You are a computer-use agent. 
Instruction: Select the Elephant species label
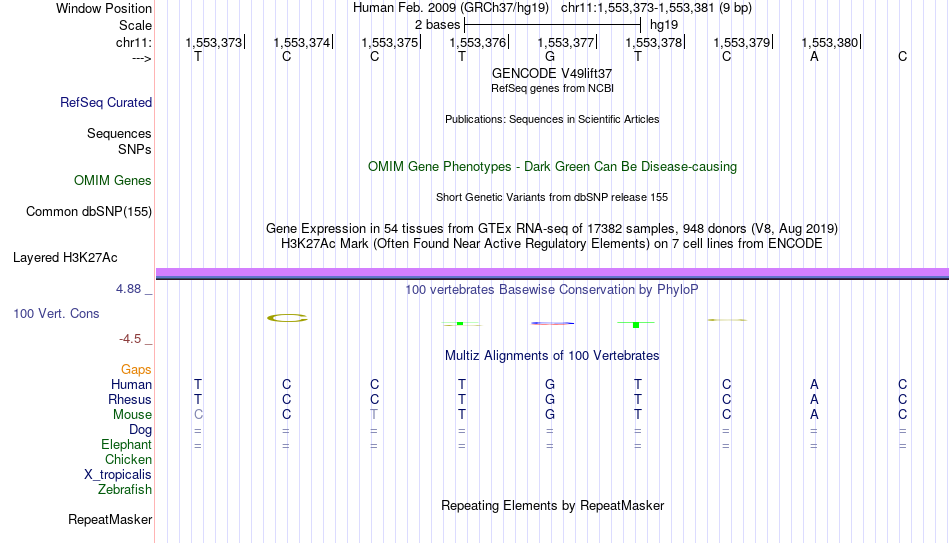coord(127,445)
